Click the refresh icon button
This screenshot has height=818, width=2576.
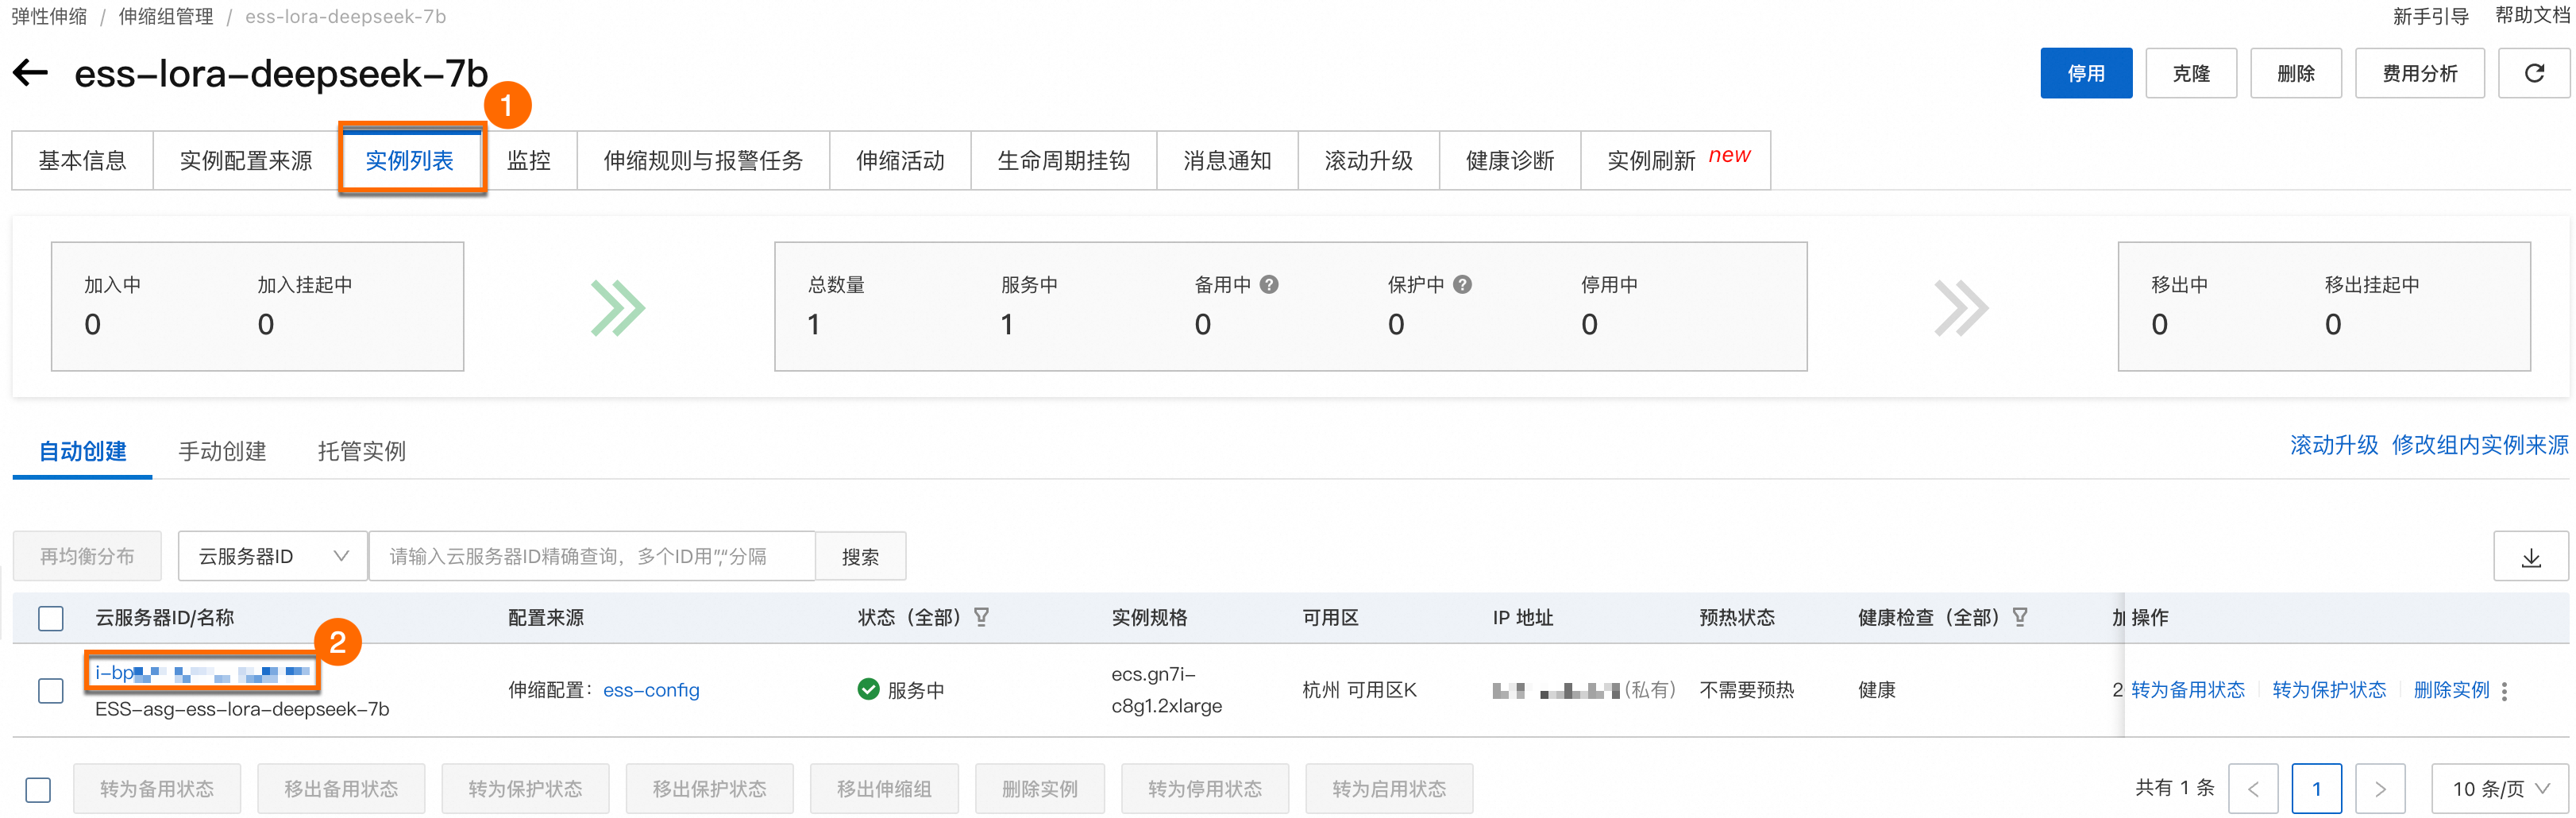click(x=2533, y=73)
